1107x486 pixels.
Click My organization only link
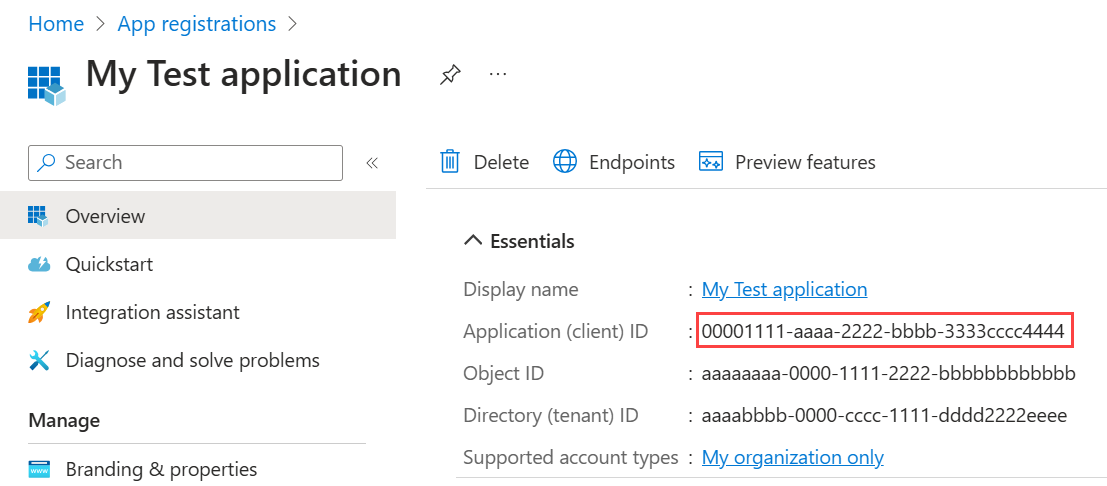click(792, 457)
